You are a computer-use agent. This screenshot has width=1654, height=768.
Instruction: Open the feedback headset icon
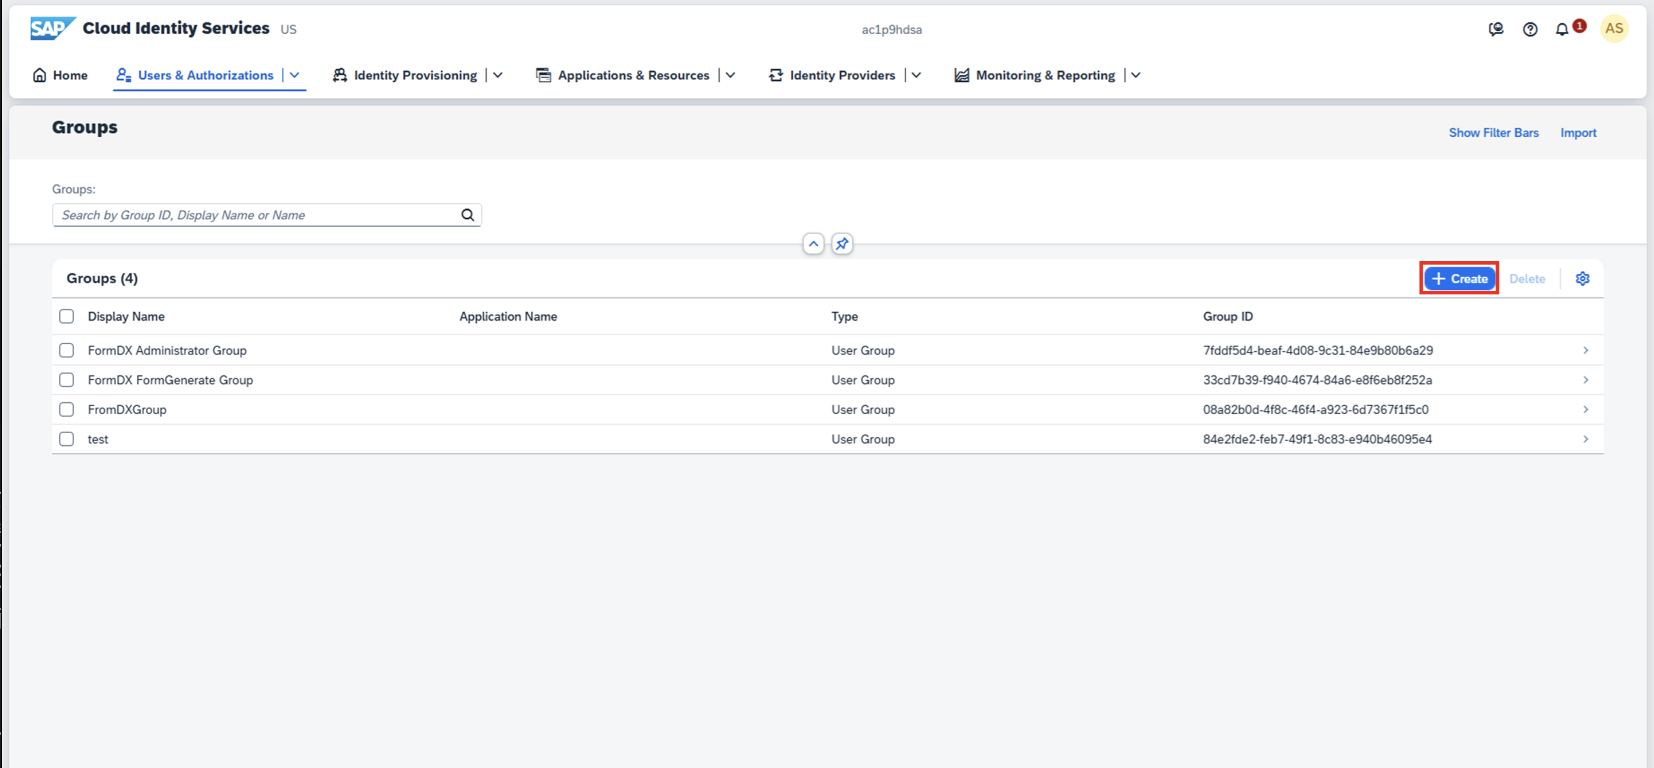tap(1496, 29)
